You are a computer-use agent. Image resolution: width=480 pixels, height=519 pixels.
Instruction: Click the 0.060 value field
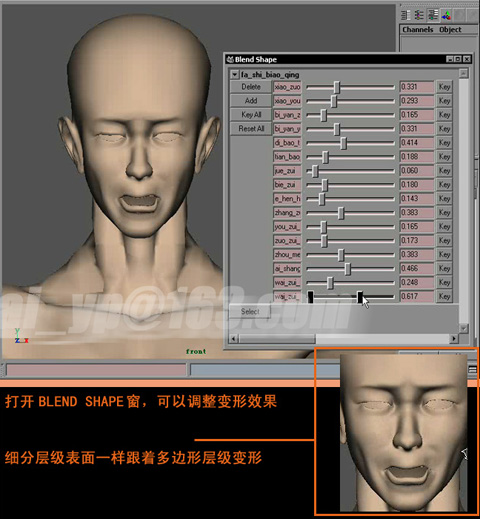pyautogui.click(x=417, y=171)
